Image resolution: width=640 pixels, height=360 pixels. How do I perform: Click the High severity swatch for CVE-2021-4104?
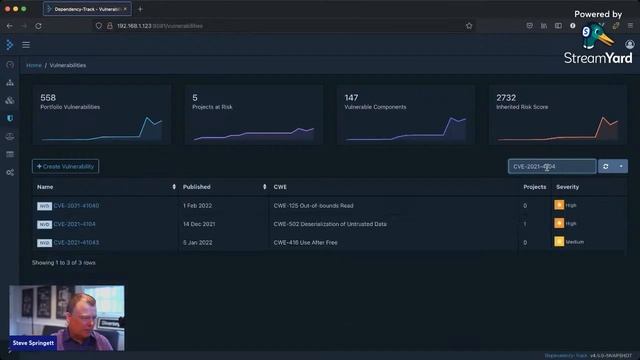[x=559, y=223]
